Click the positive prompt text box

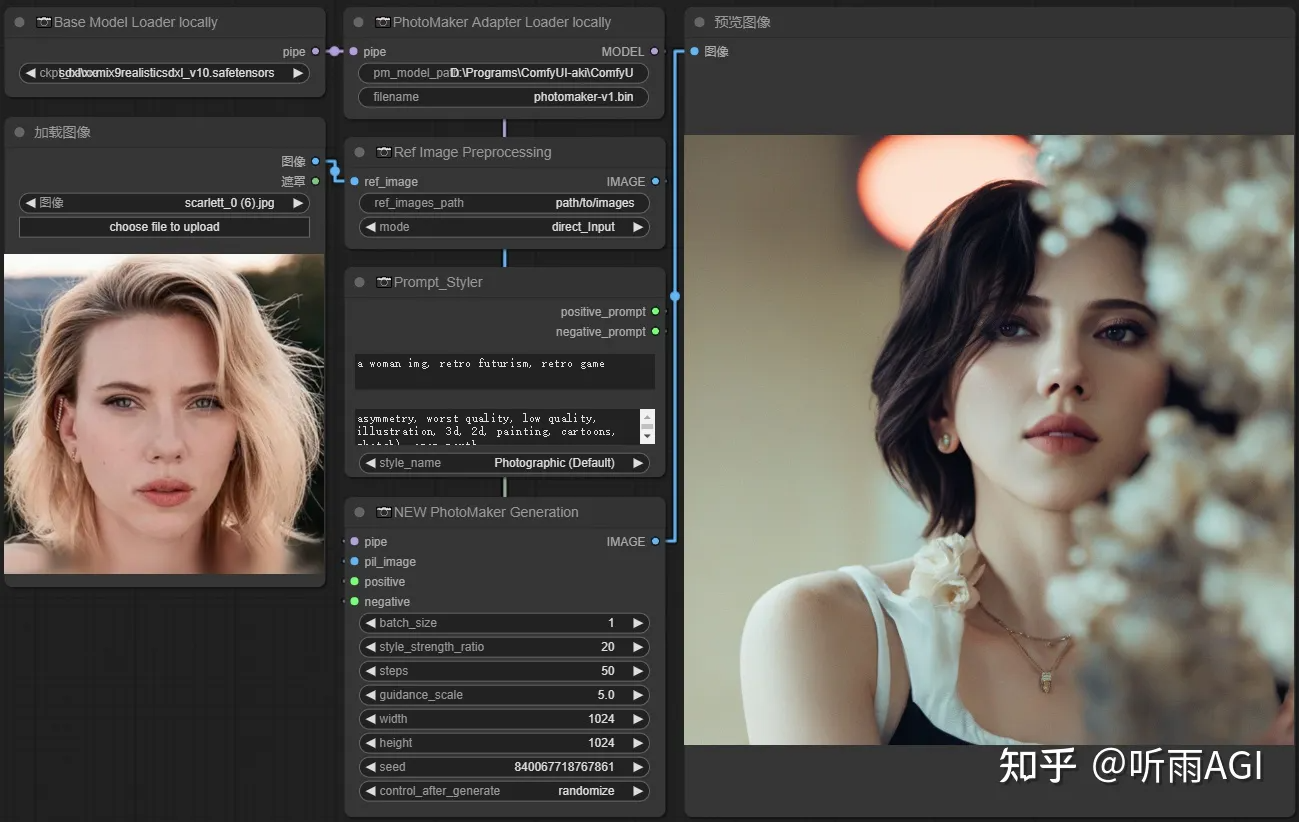coord(504,371)
